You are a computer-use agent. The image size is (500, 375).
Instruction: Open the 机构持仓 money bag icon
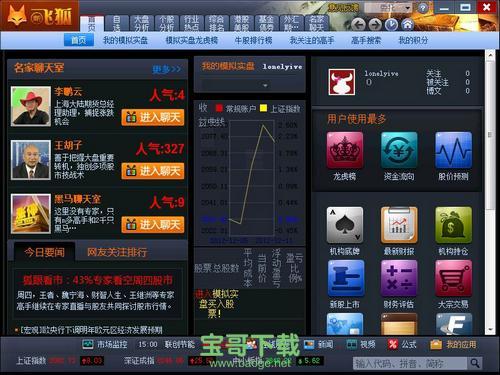tap(453, 225)
